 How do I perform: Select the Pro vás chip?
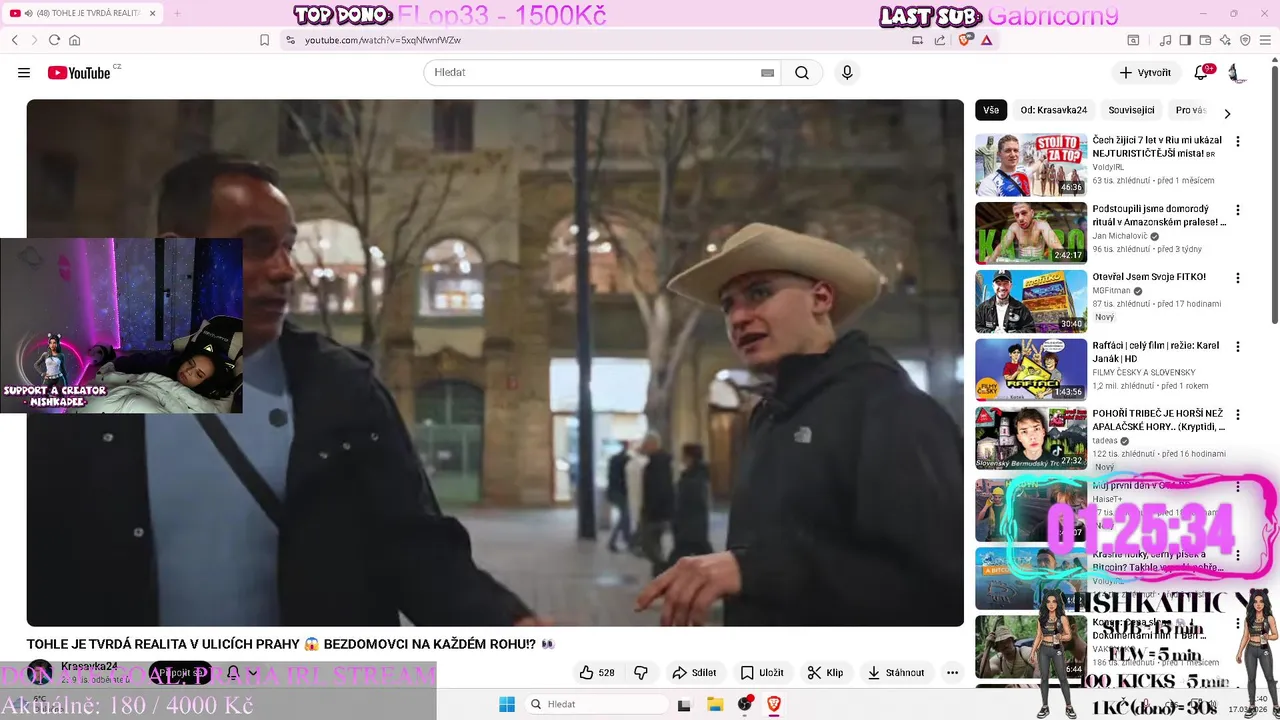click(x=1190, y=110)
